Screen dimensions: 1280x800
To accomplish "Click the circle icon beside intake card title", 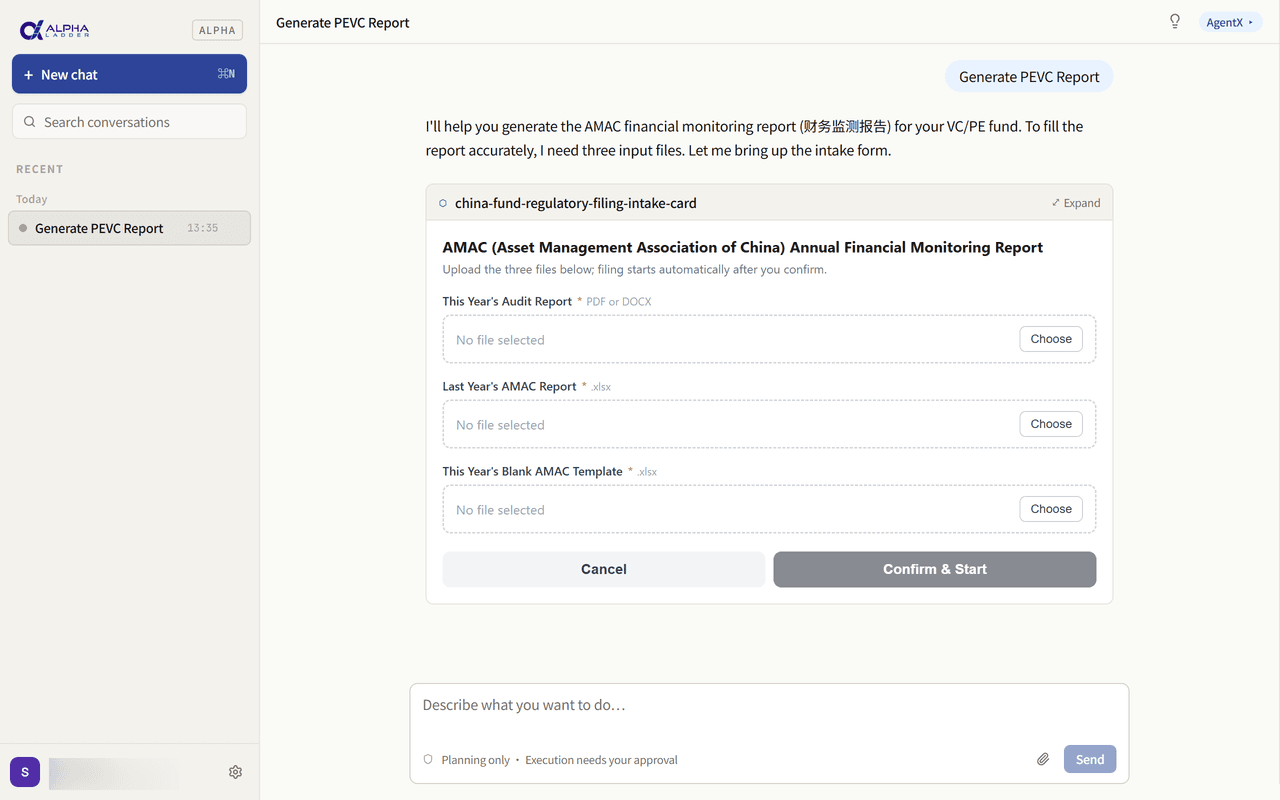I will tap(443, 203).
